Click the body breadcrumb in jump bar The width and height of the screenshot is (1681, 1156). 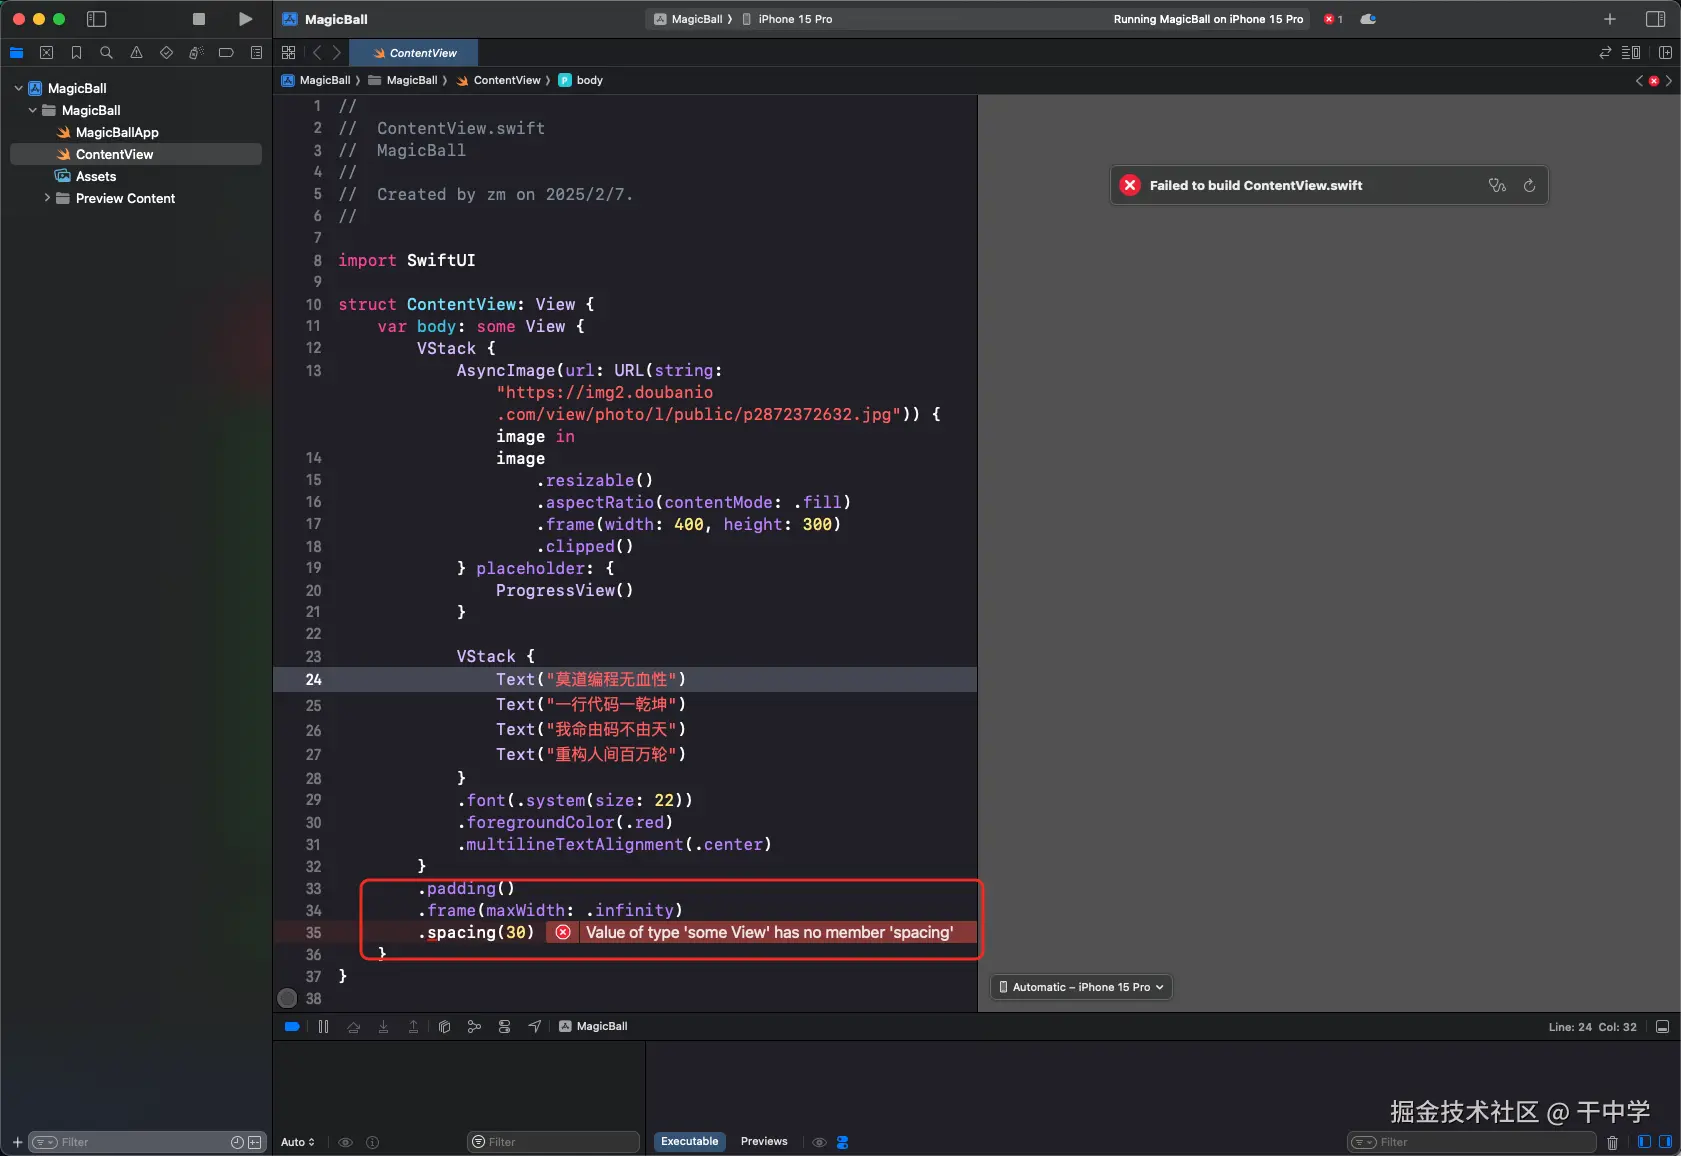point(581,80)
